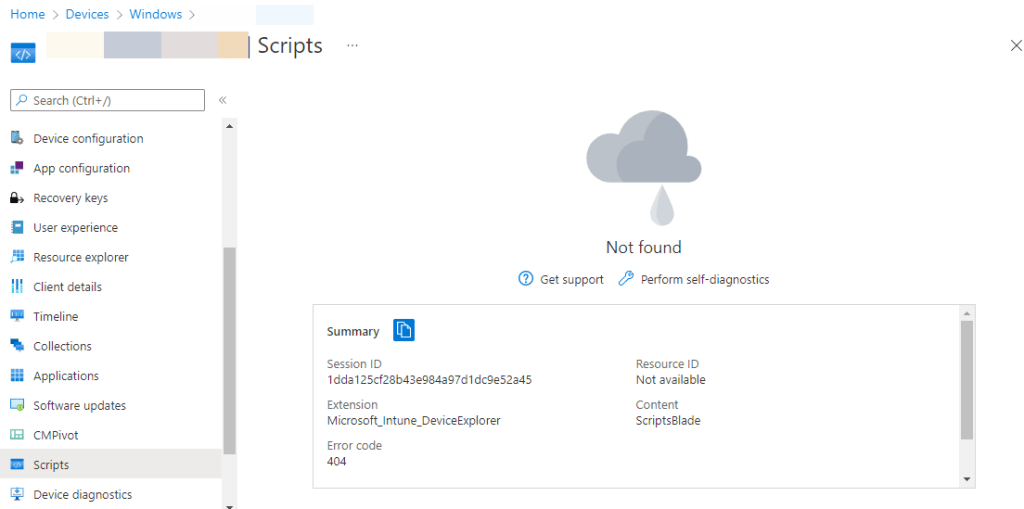
Task: Copy summary details using copy icon
Action: pos(404,331)
